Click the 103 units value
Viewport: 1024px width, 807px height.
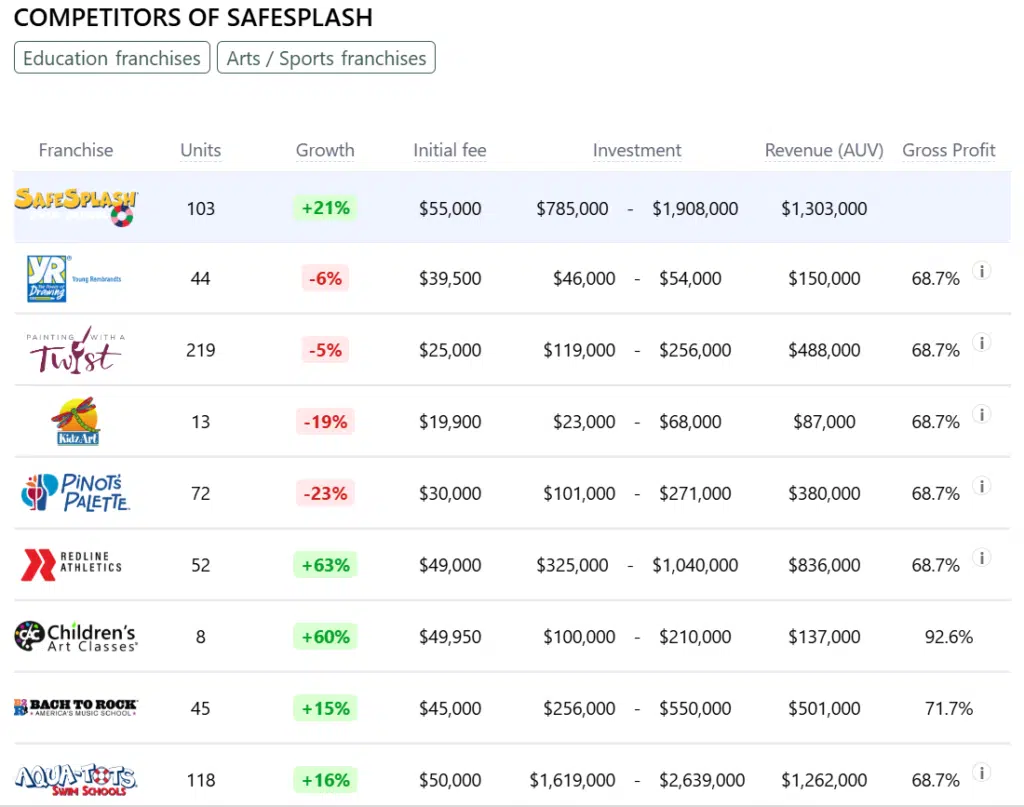point(200,209)
